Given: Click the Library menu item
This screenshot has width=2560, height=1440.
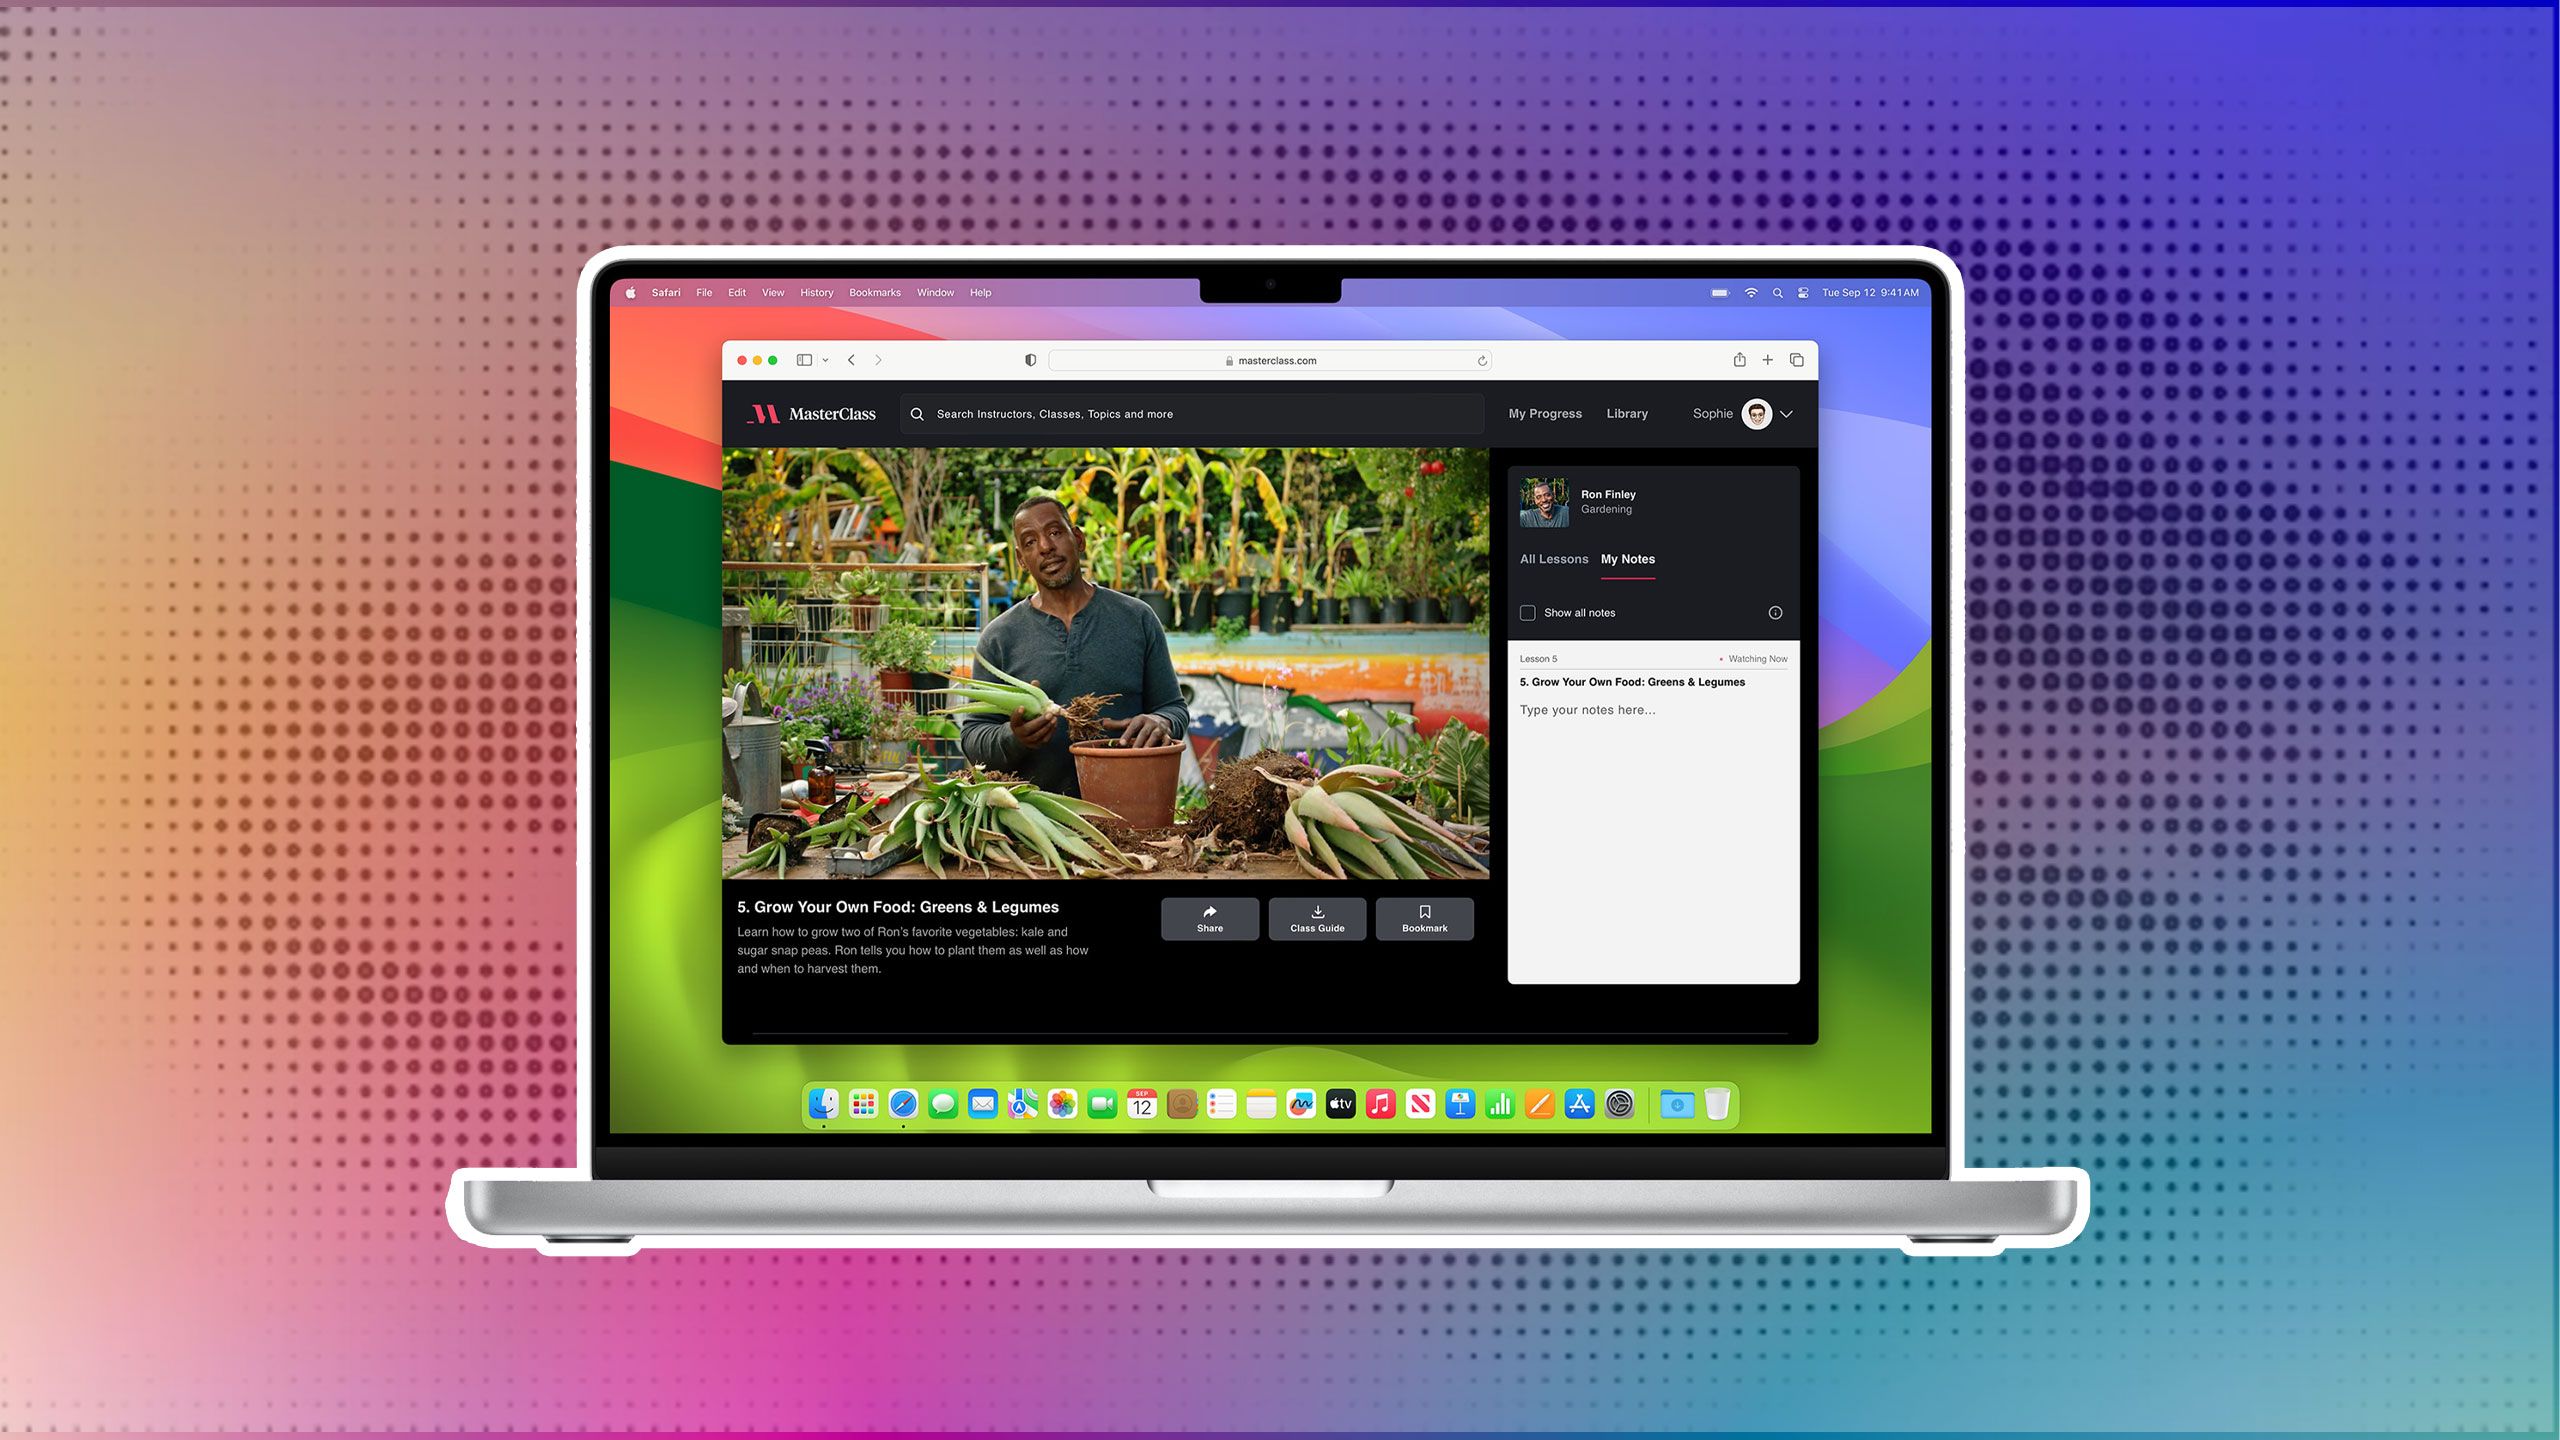Looking at the screenshot, I should (1625, 413).
